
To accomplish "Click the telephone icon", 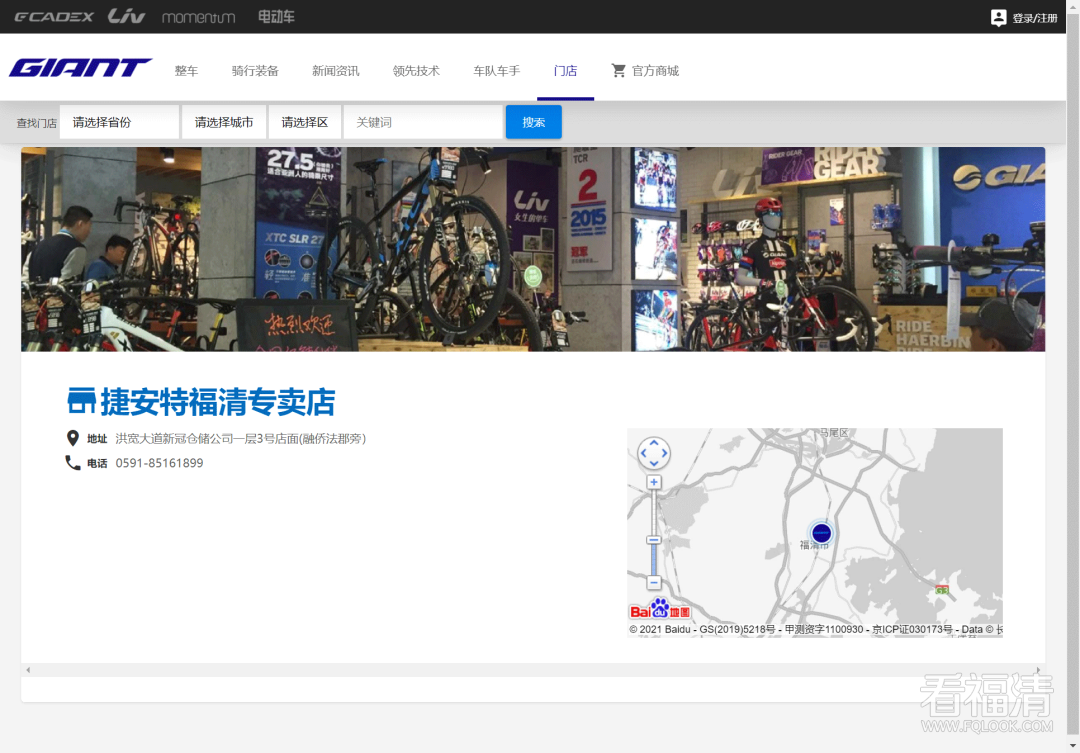I will [72, 462].
